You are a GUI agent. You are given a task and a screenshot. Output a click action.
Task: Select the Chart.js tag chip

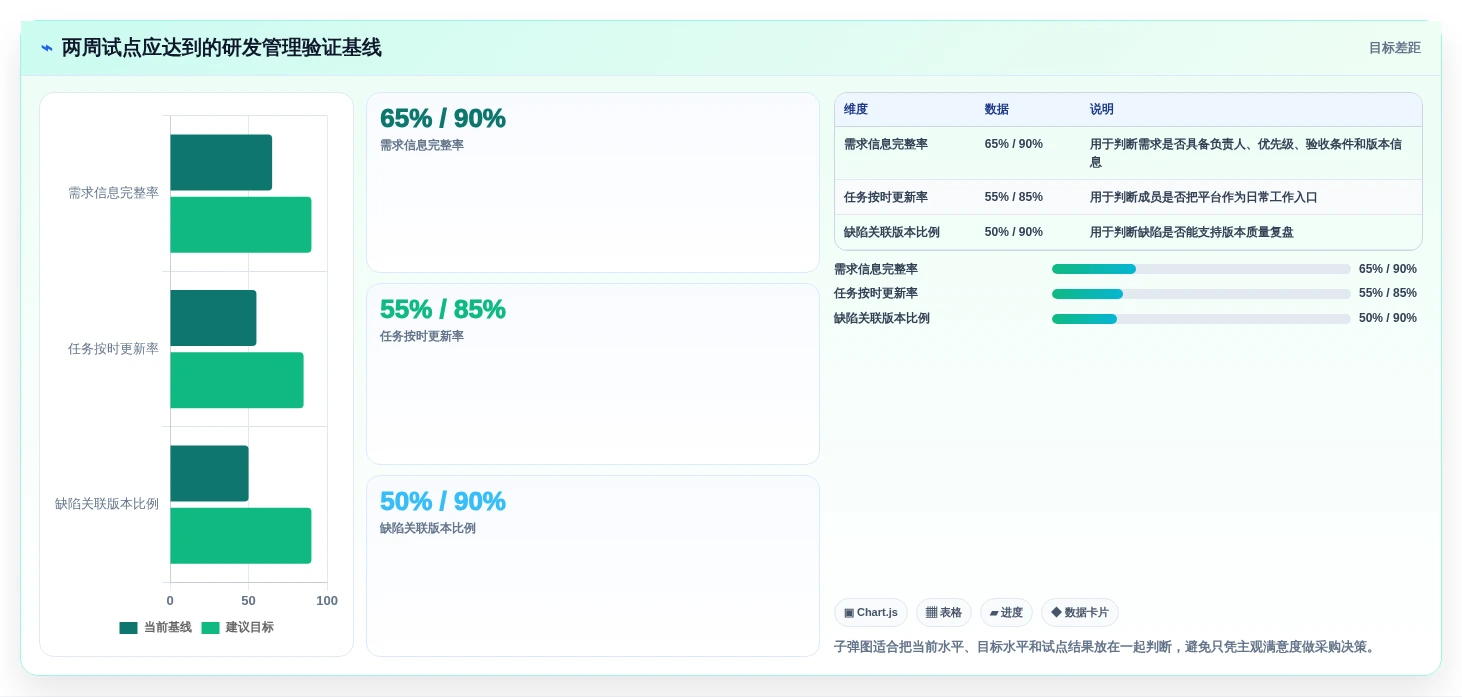pyautogui.click(x=870, y=613)
